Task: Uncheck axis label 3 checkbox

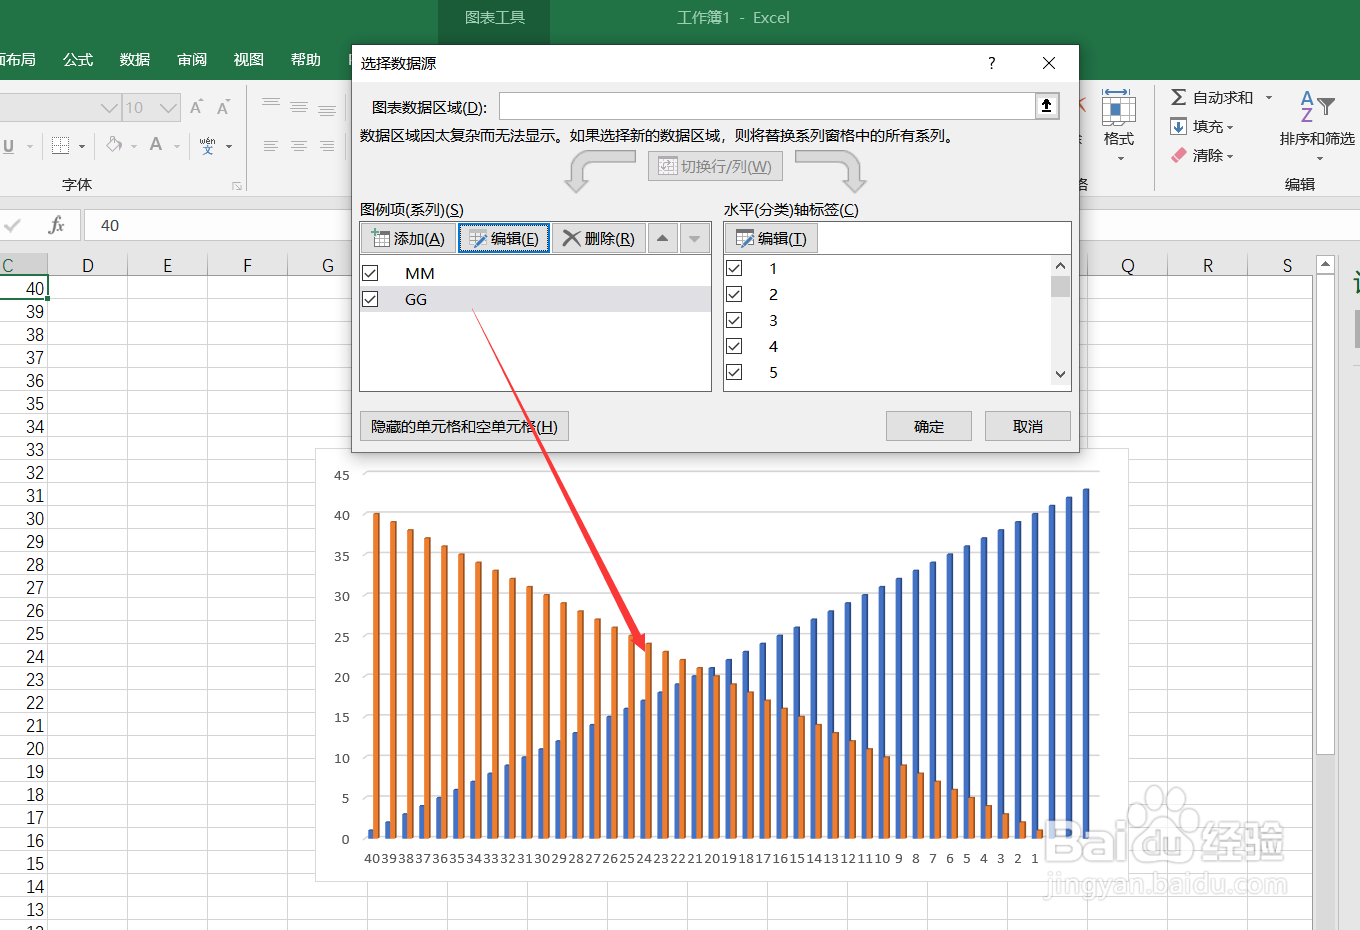Action: point(735,320)
